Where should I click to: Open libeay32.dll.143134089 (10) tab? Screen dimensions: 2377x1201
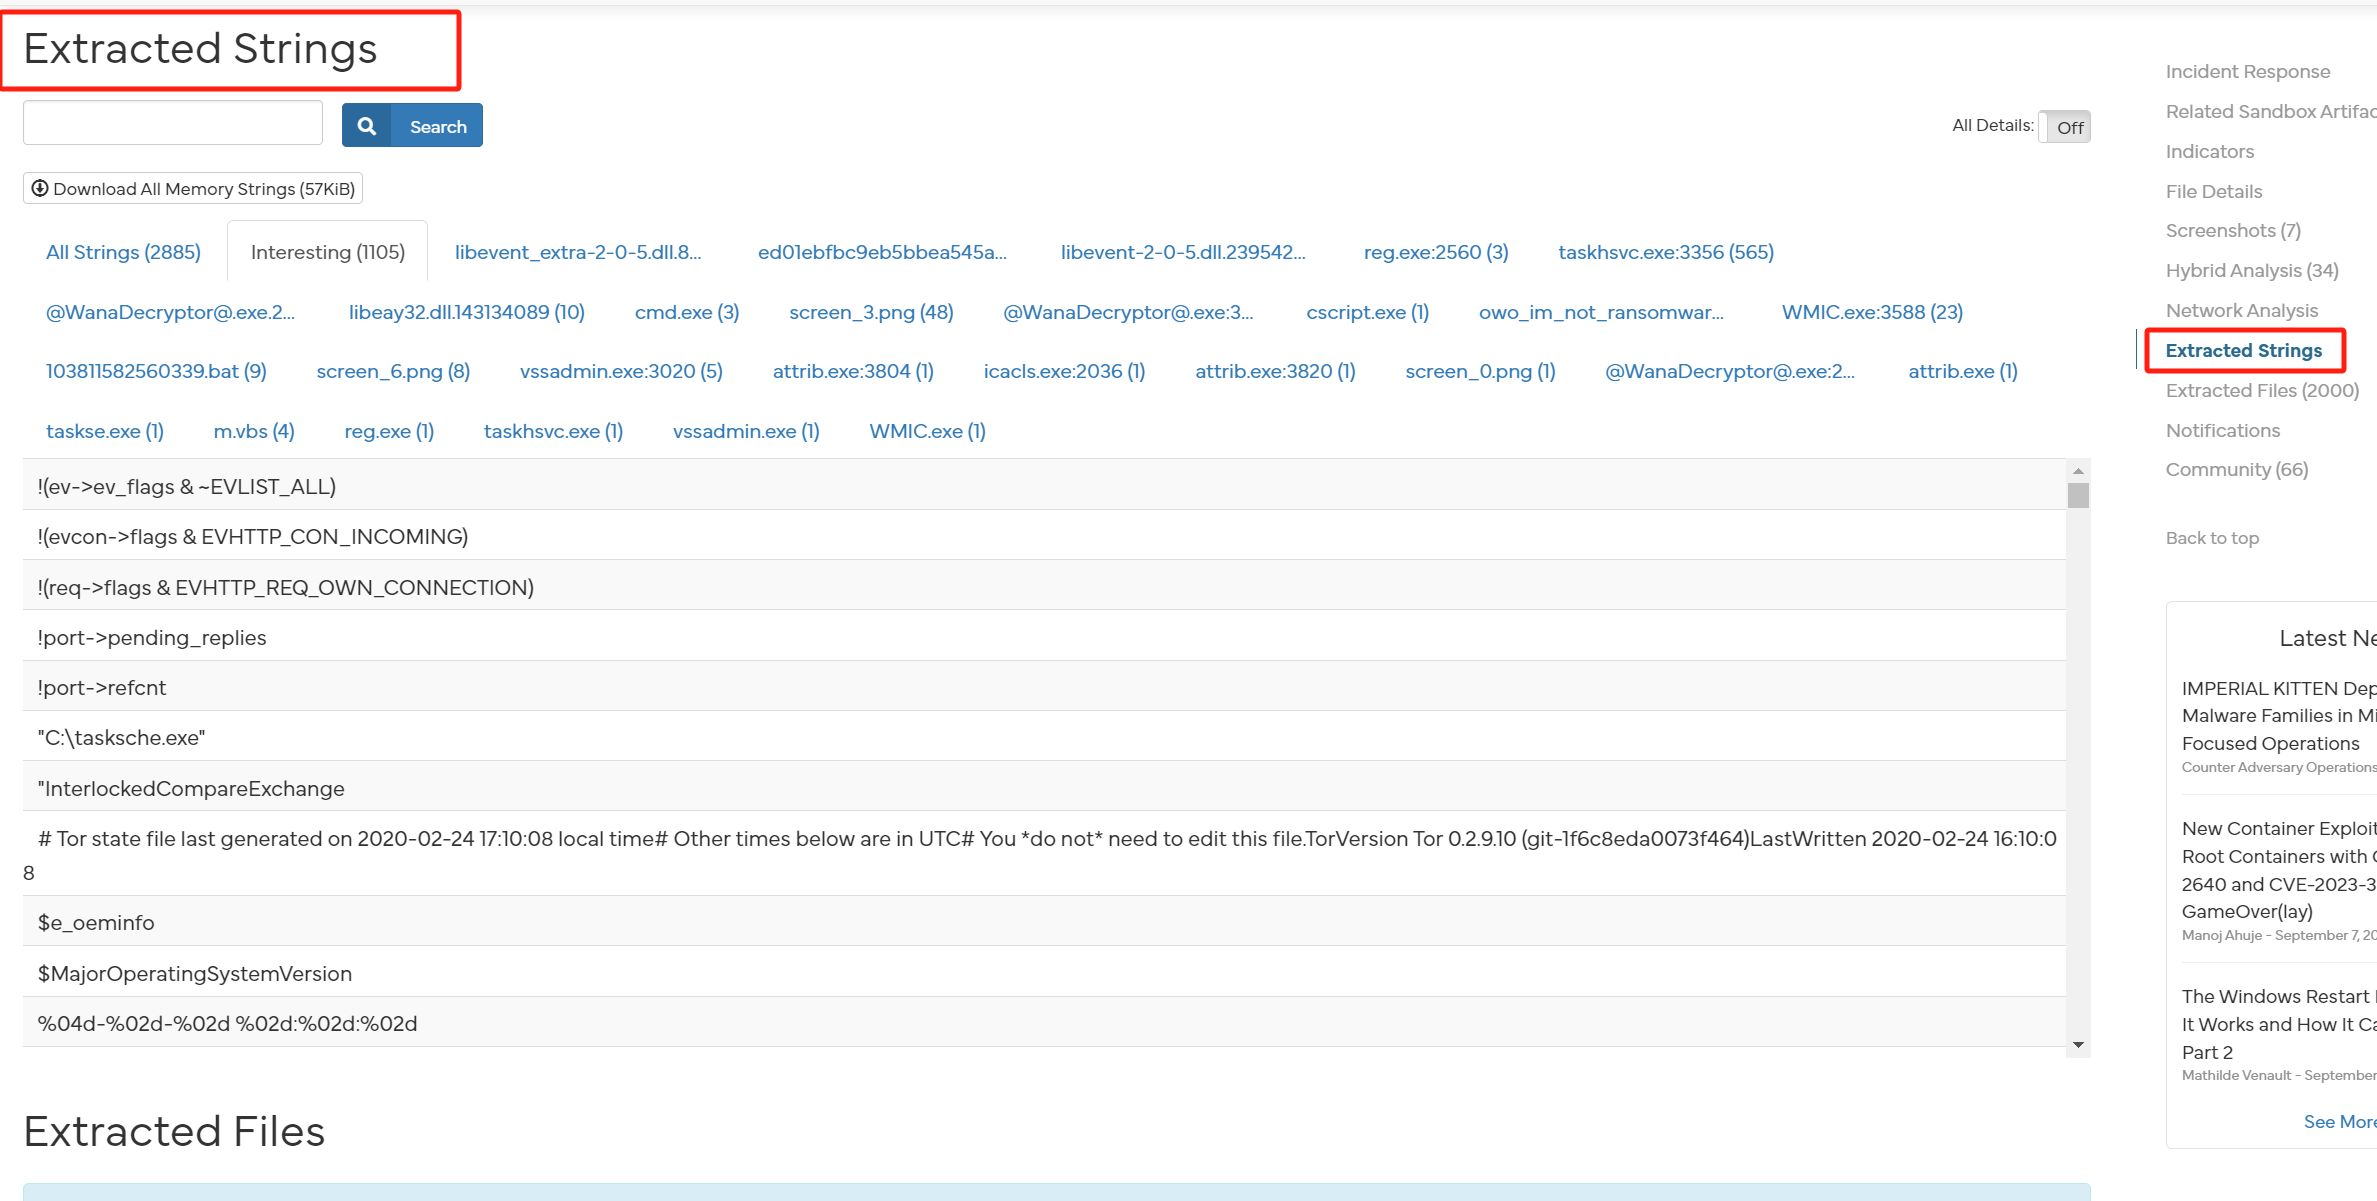[467, 312]
